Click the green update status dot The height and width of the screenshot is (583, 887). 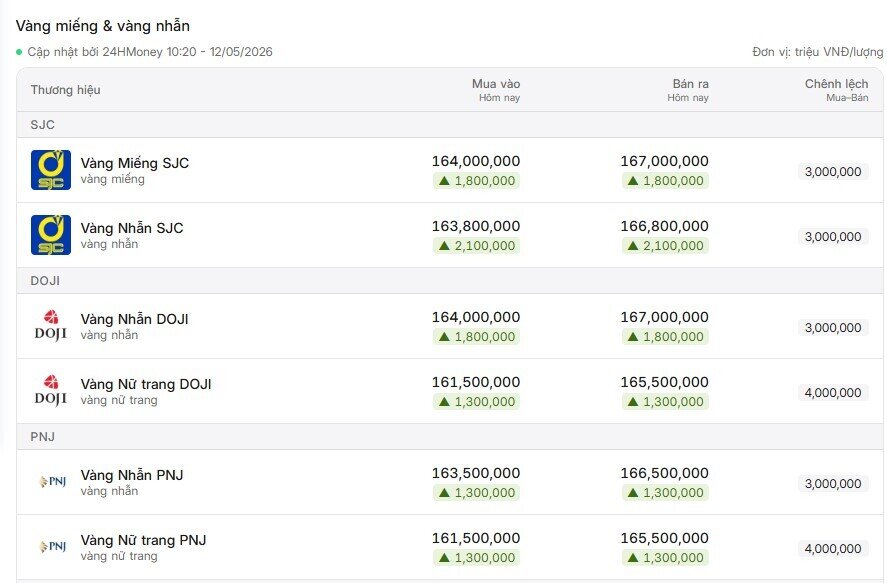coord(19,52)
